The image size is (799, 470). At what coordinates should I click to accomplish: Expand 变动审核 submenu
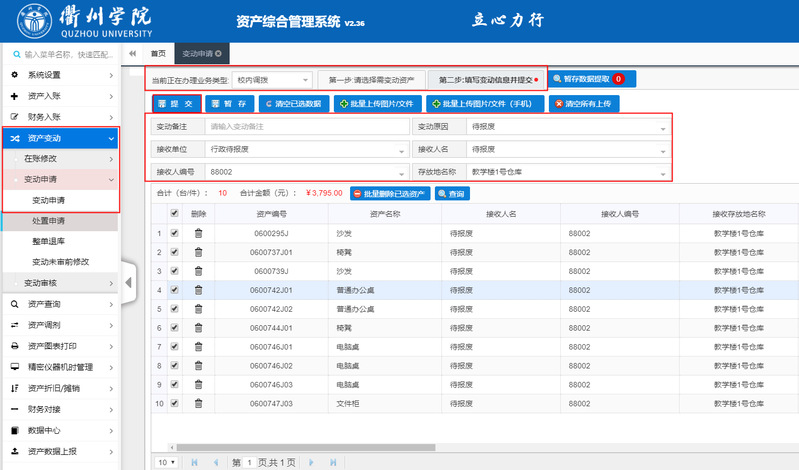click(x=61, y=283)
